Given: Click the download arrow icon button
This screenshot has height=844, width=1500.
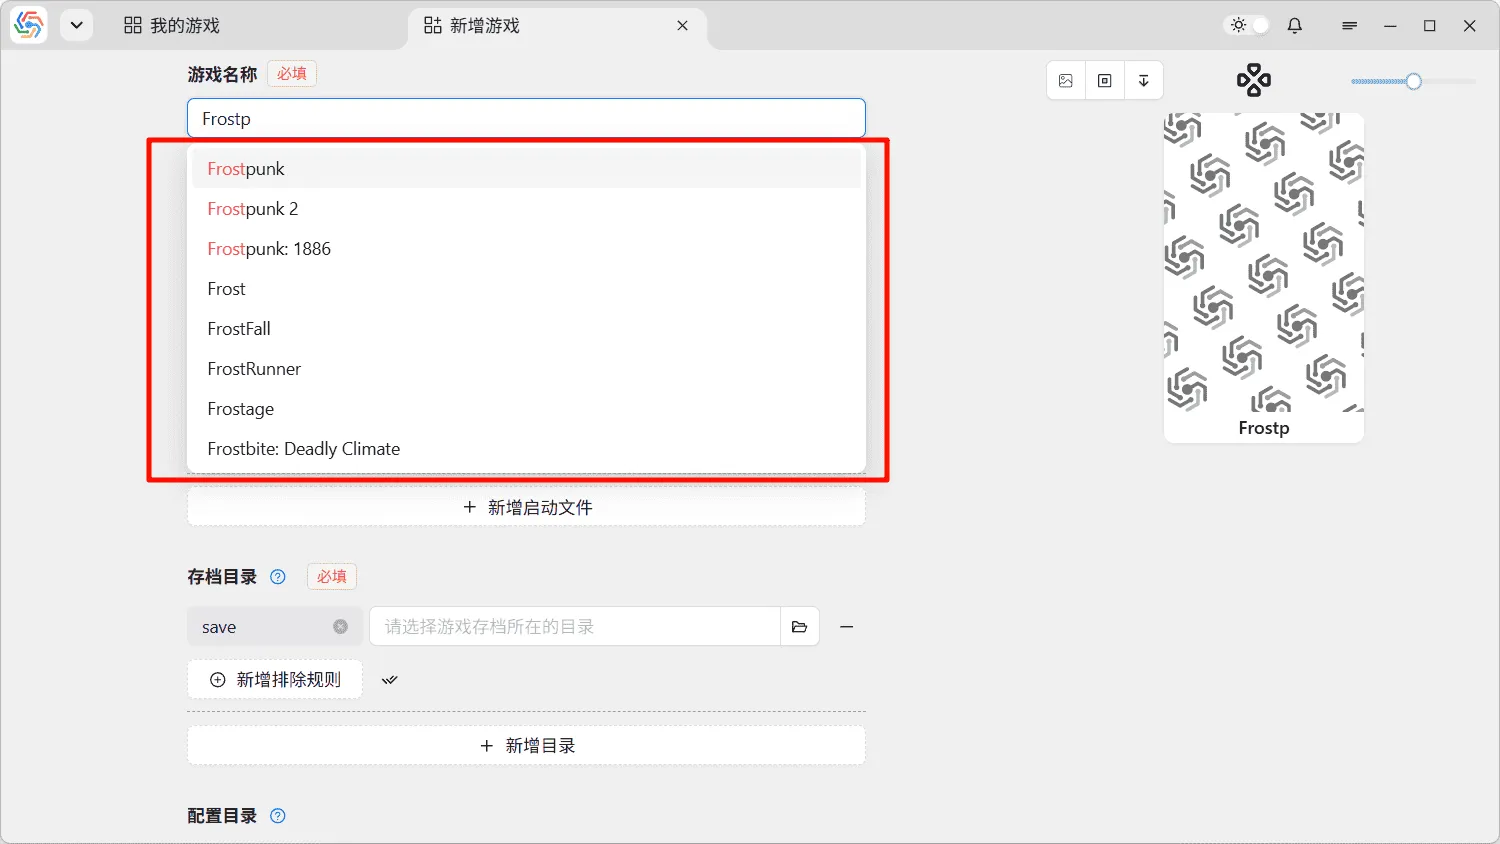Looking at the screenshot, I should 1144,81.
